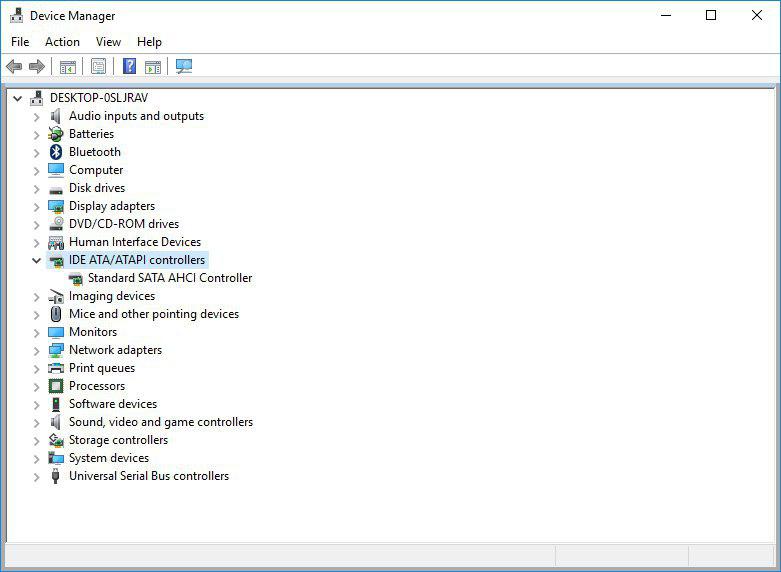The height and width of the screenshot is (572, 781).
Task: Expand the Universal Serial Bus controllers node
Action: (x=37, y=476)
